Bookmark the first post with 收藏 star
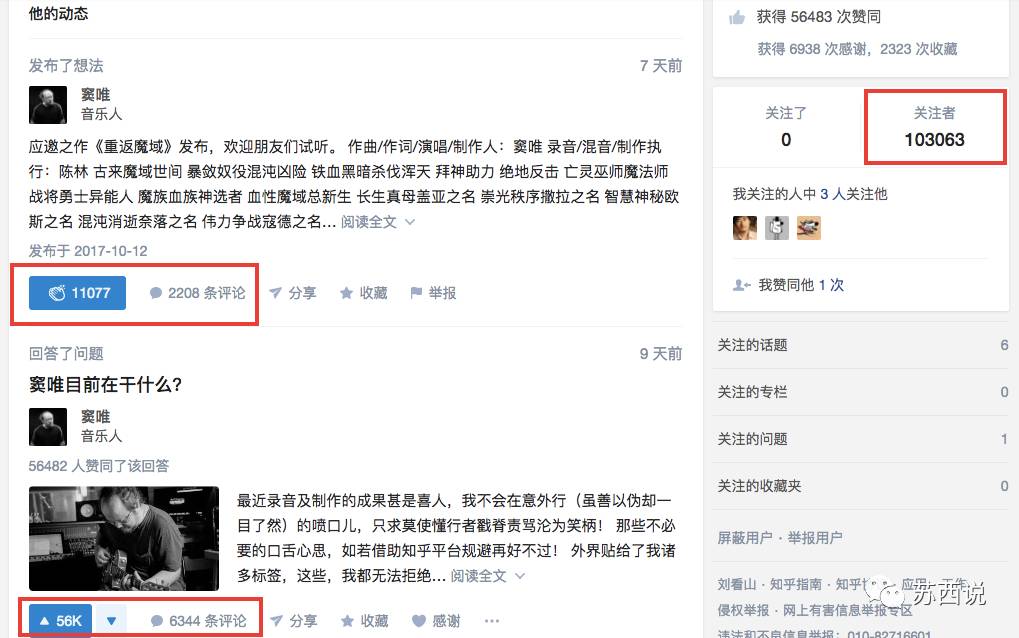The width and height of the screenshot is (1019, 638). [x=364, y=293]
